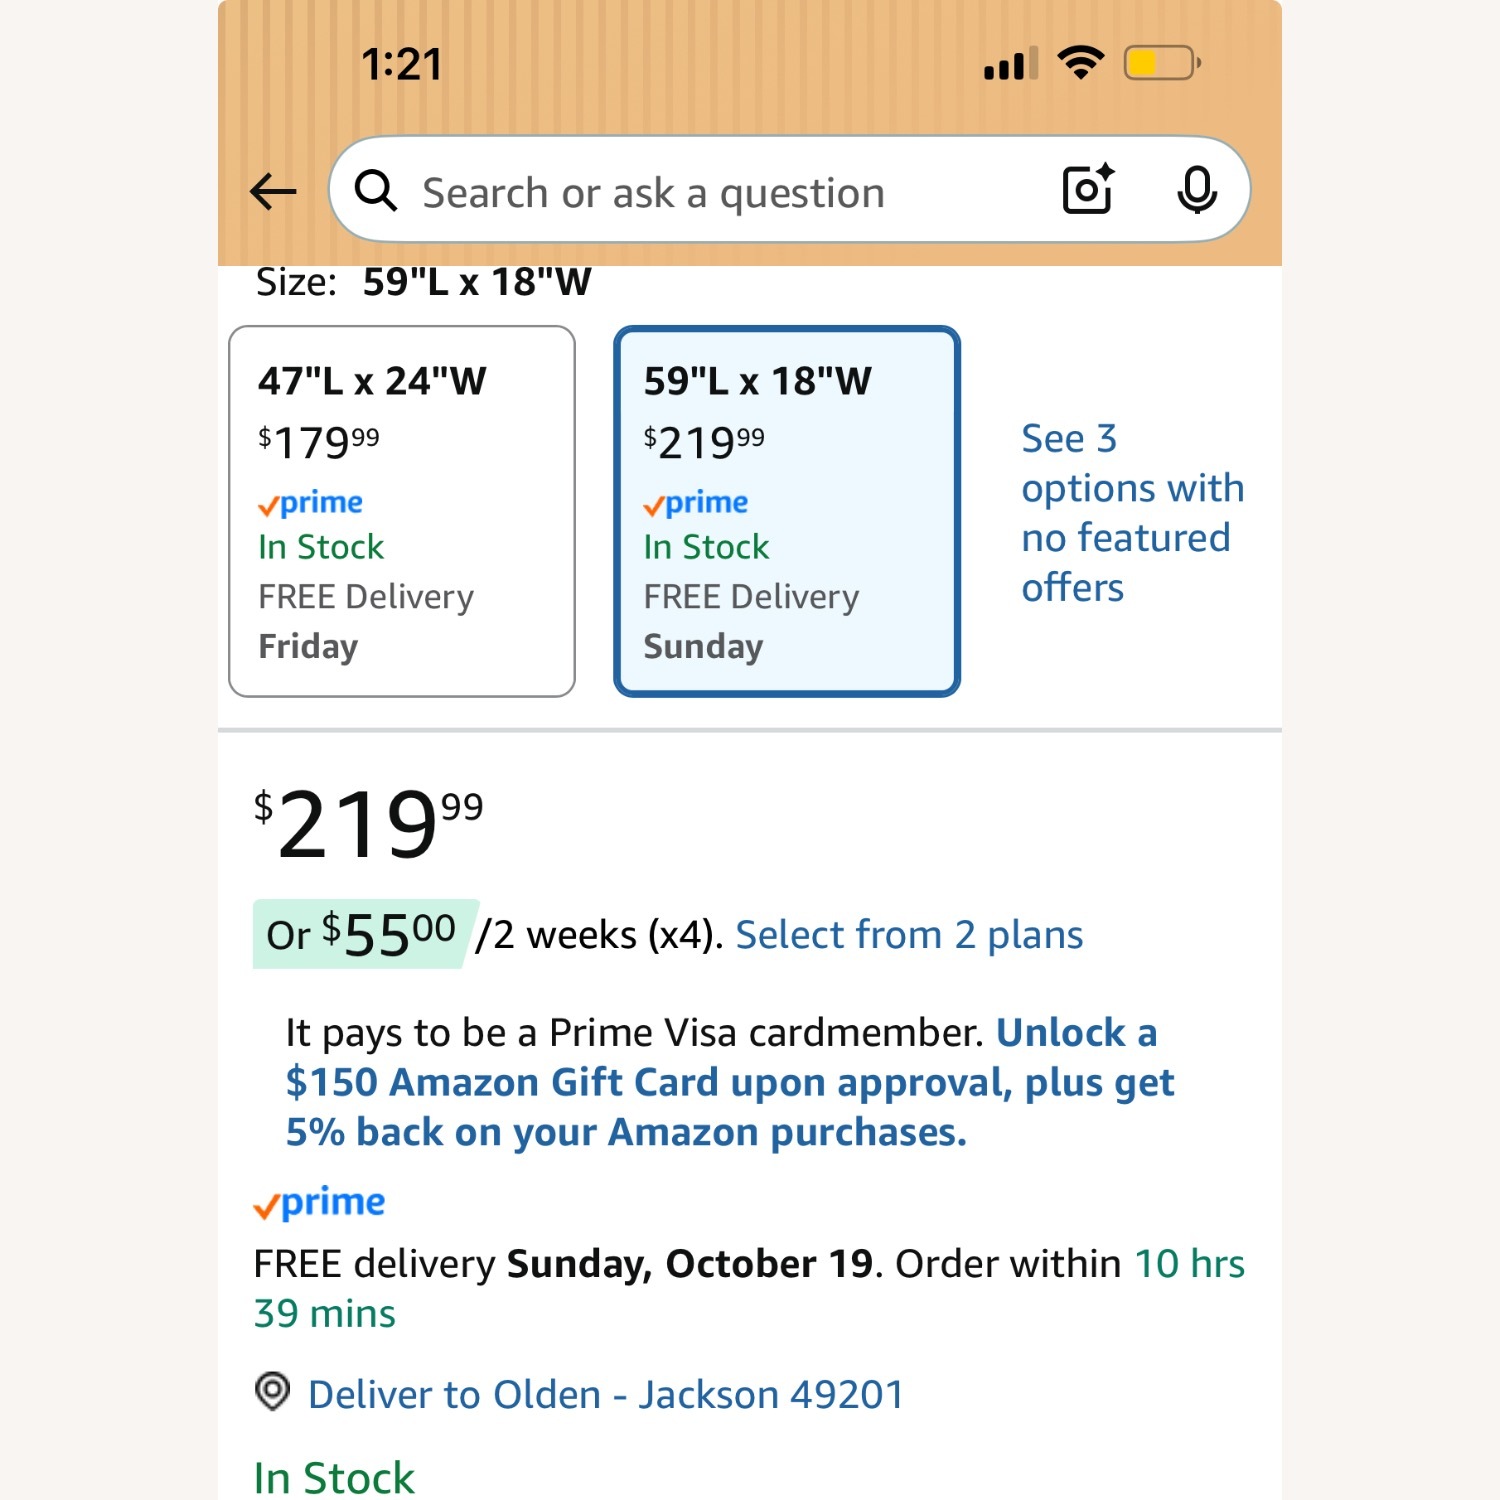Change delivery address Olden - Jackson 49201
This screenshot has width=1500, height=1500.
click(605, 1394)
